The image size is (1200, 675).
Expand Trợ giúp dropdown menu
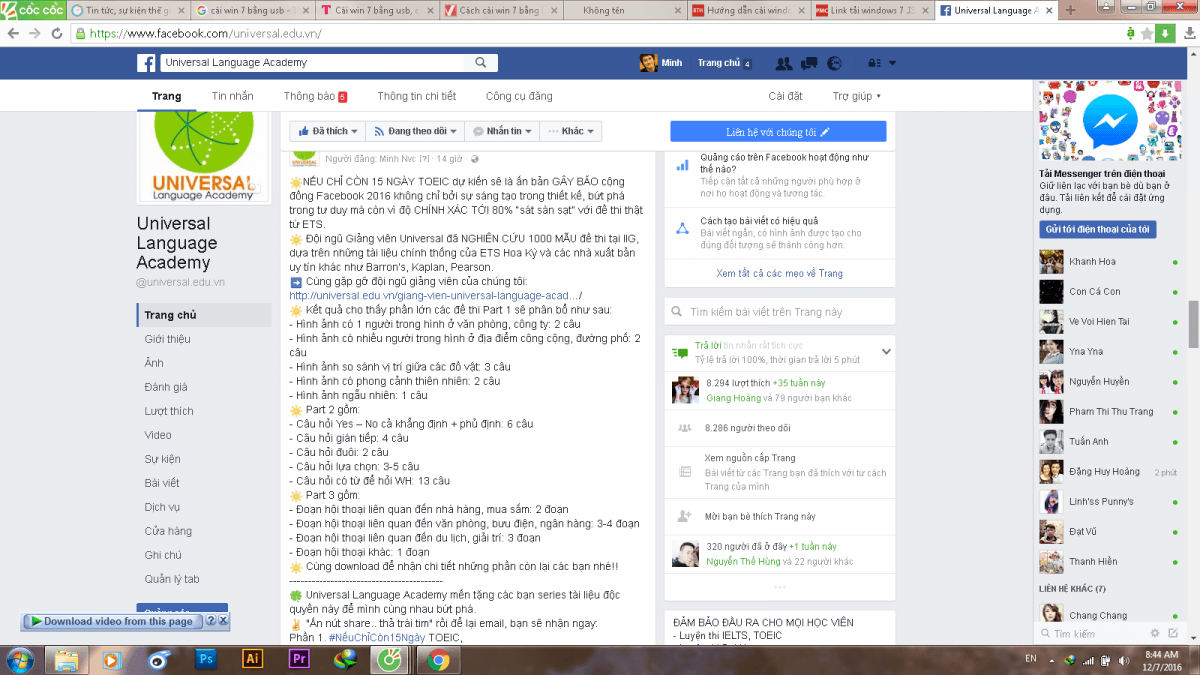point(857,96)
